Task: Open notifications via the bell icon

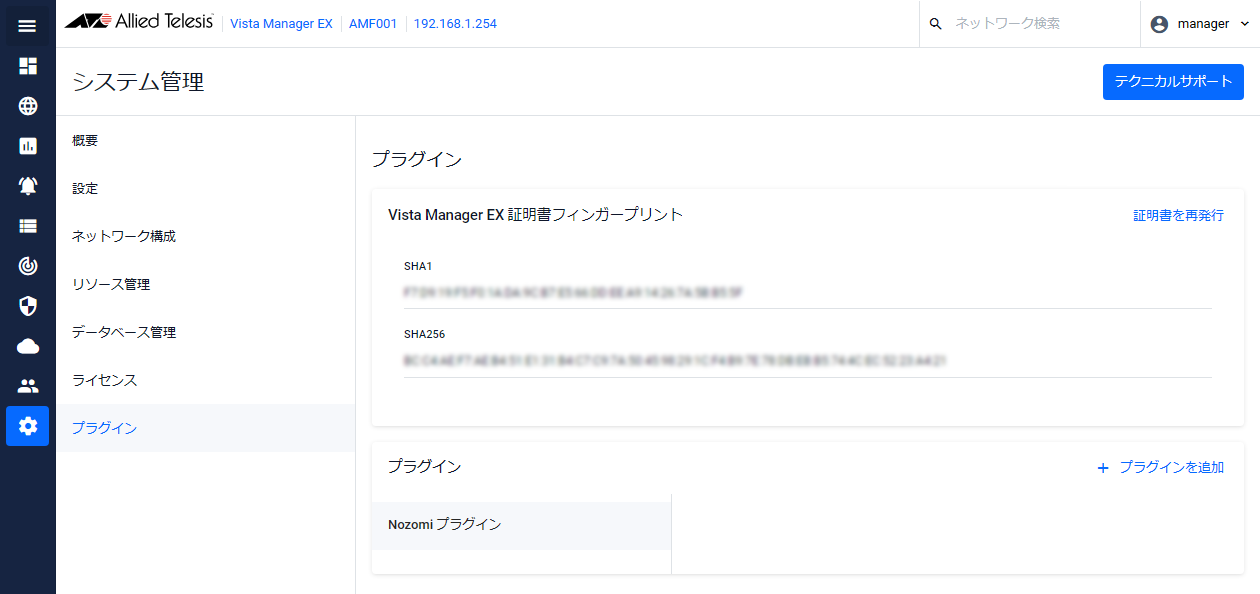Action: coord(27,185)
